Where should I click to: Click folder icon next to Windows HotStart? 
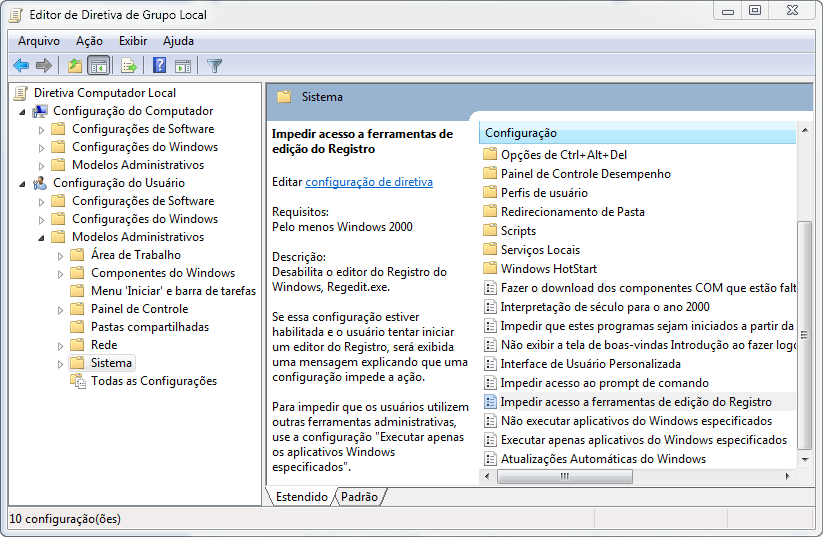490,269
